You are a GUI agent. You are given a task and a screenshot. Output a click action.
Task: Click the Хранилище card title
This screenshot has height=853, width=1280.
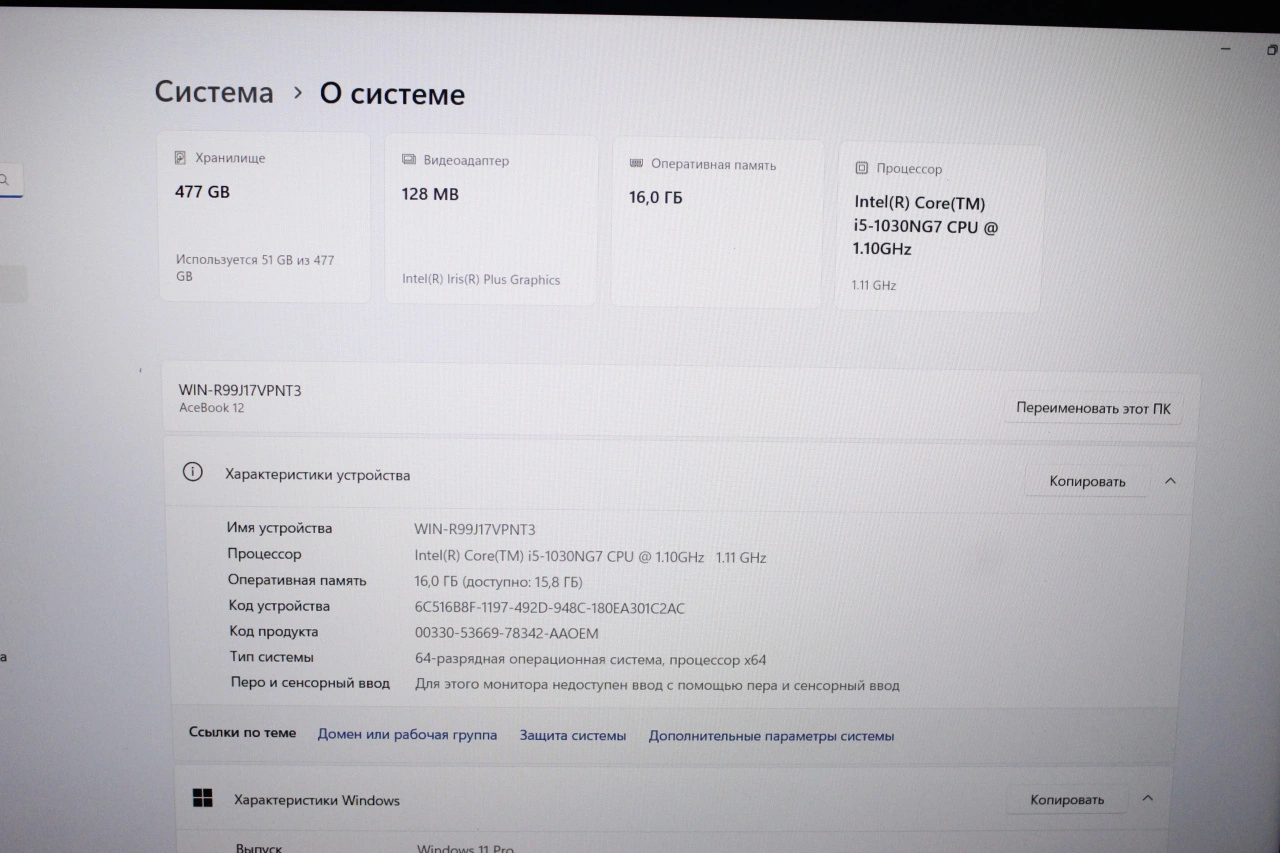pyautogui.click(x=230, y=158)
